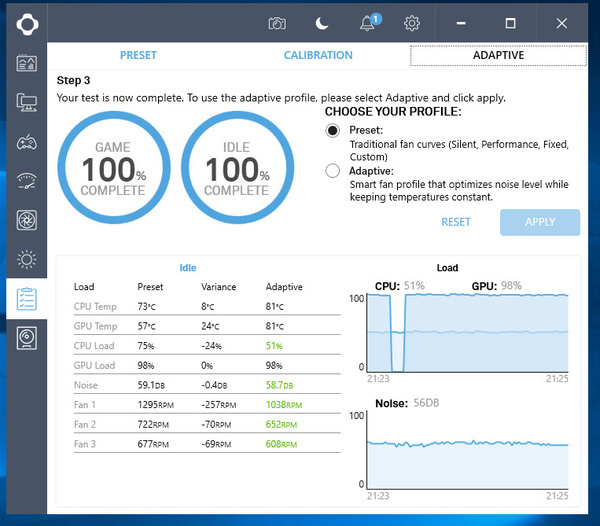Viewport: 600px width, 526px height.
Task: Open the dashboard monitoring sidebar icon
Action: 27,63
